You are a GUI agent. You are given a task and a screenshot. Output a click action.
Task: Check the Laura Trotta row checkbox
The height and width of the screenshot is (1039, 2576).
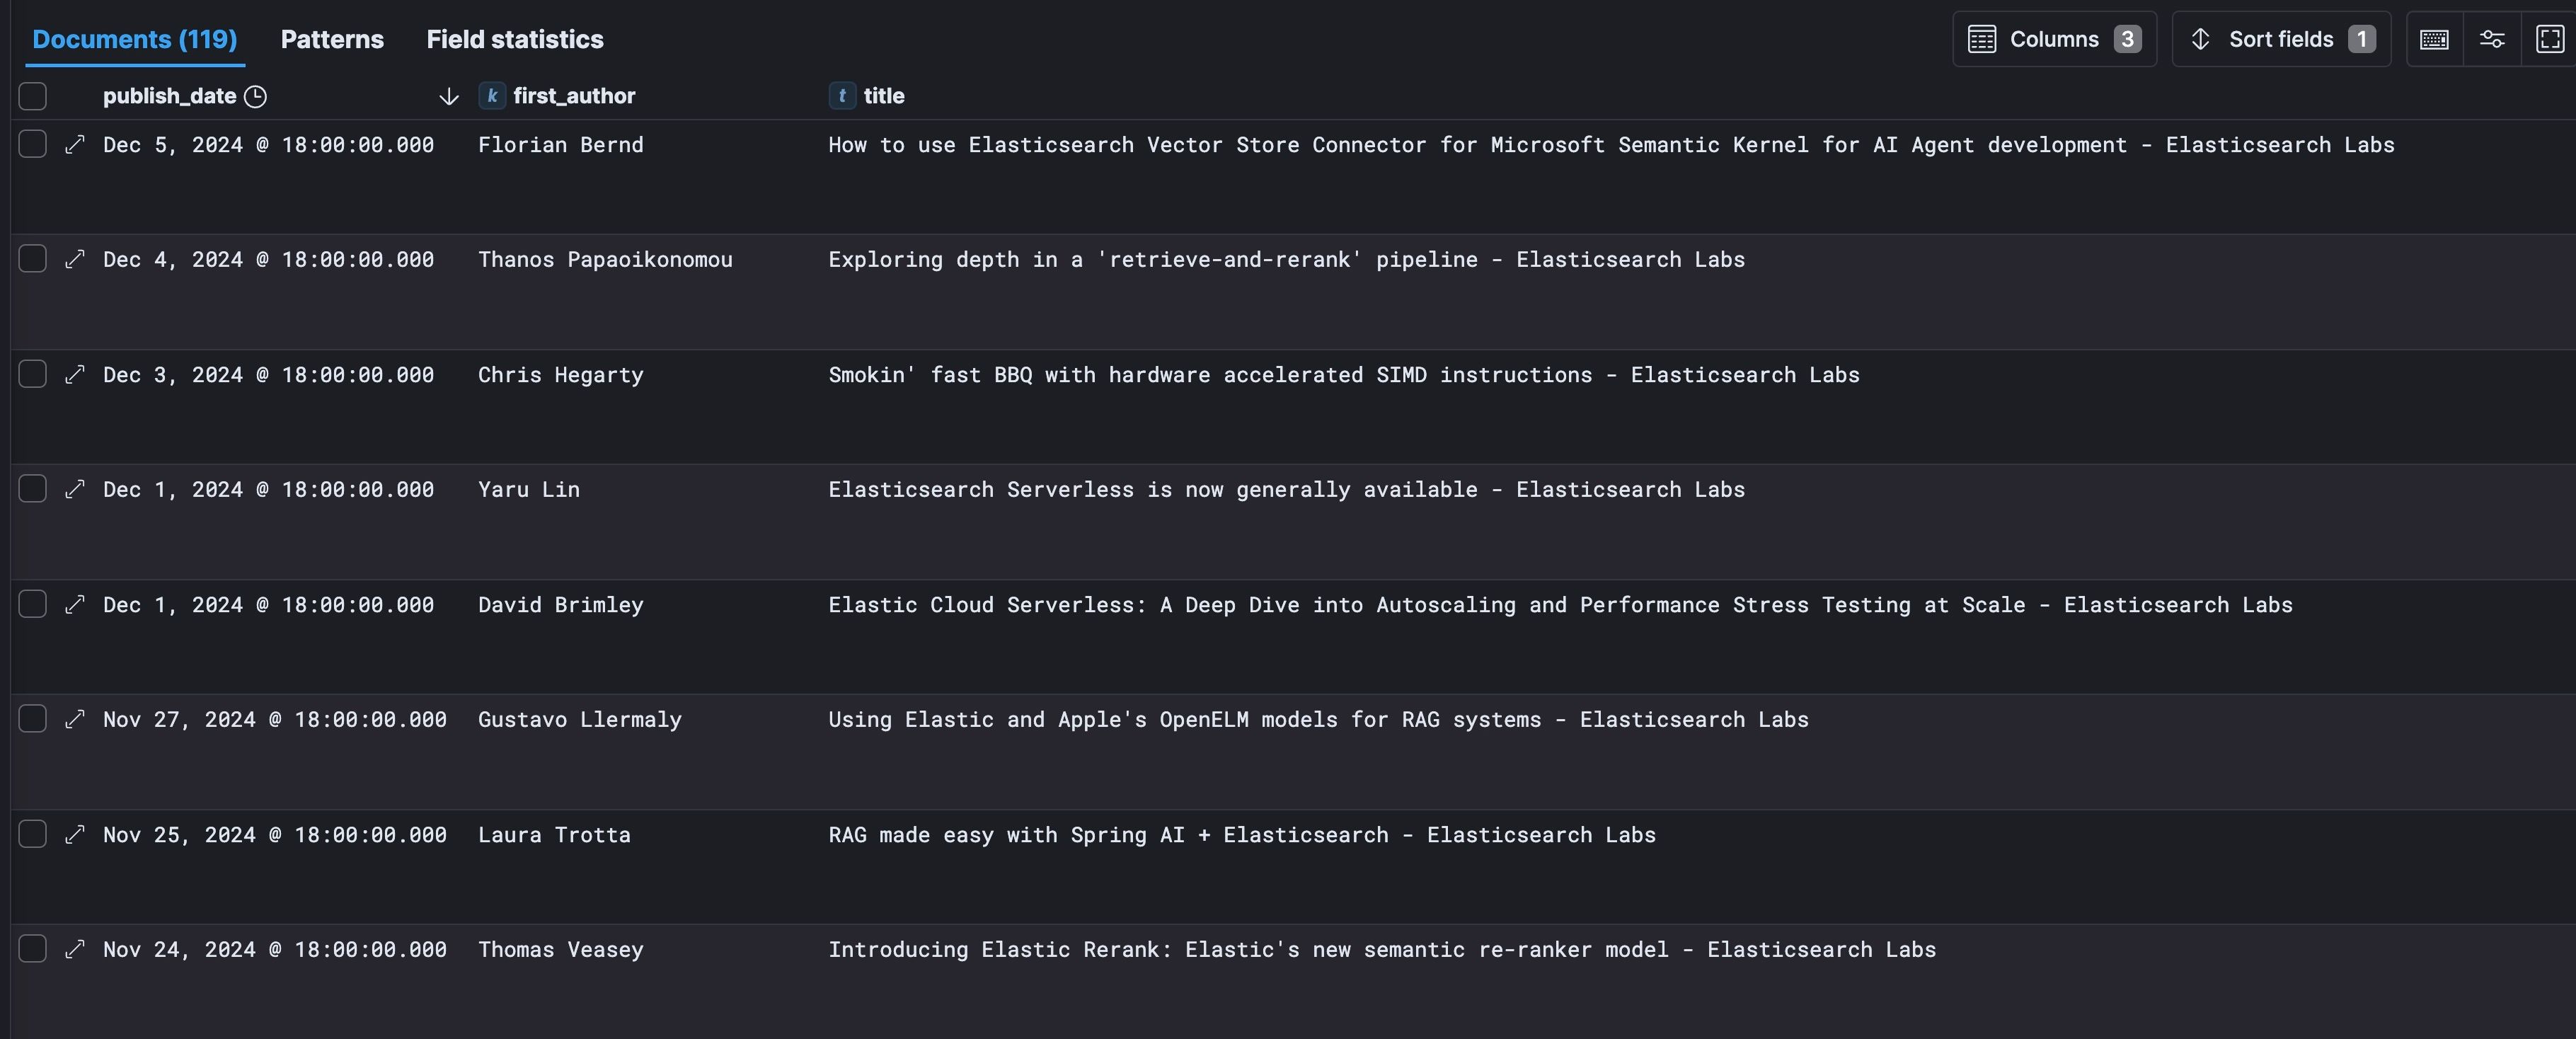[x=33, y=834]
